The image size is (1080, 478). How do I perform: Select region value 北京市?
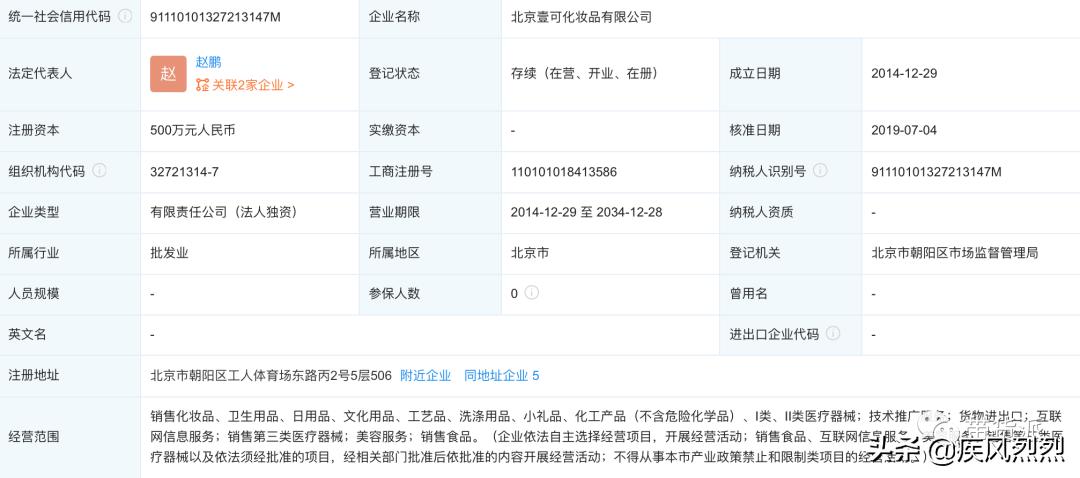tap(530, 253)
